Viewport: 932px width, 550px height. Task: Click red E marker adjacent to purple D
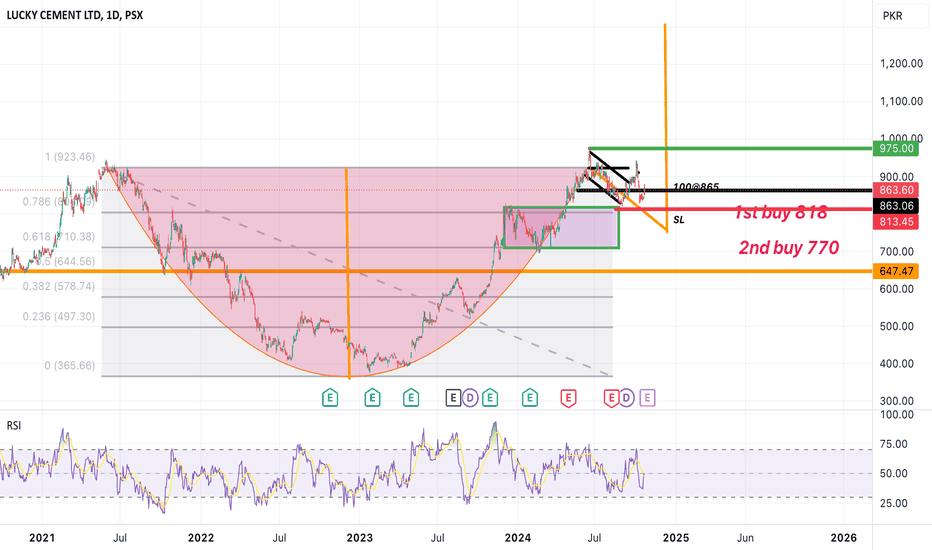coord(611,398)
